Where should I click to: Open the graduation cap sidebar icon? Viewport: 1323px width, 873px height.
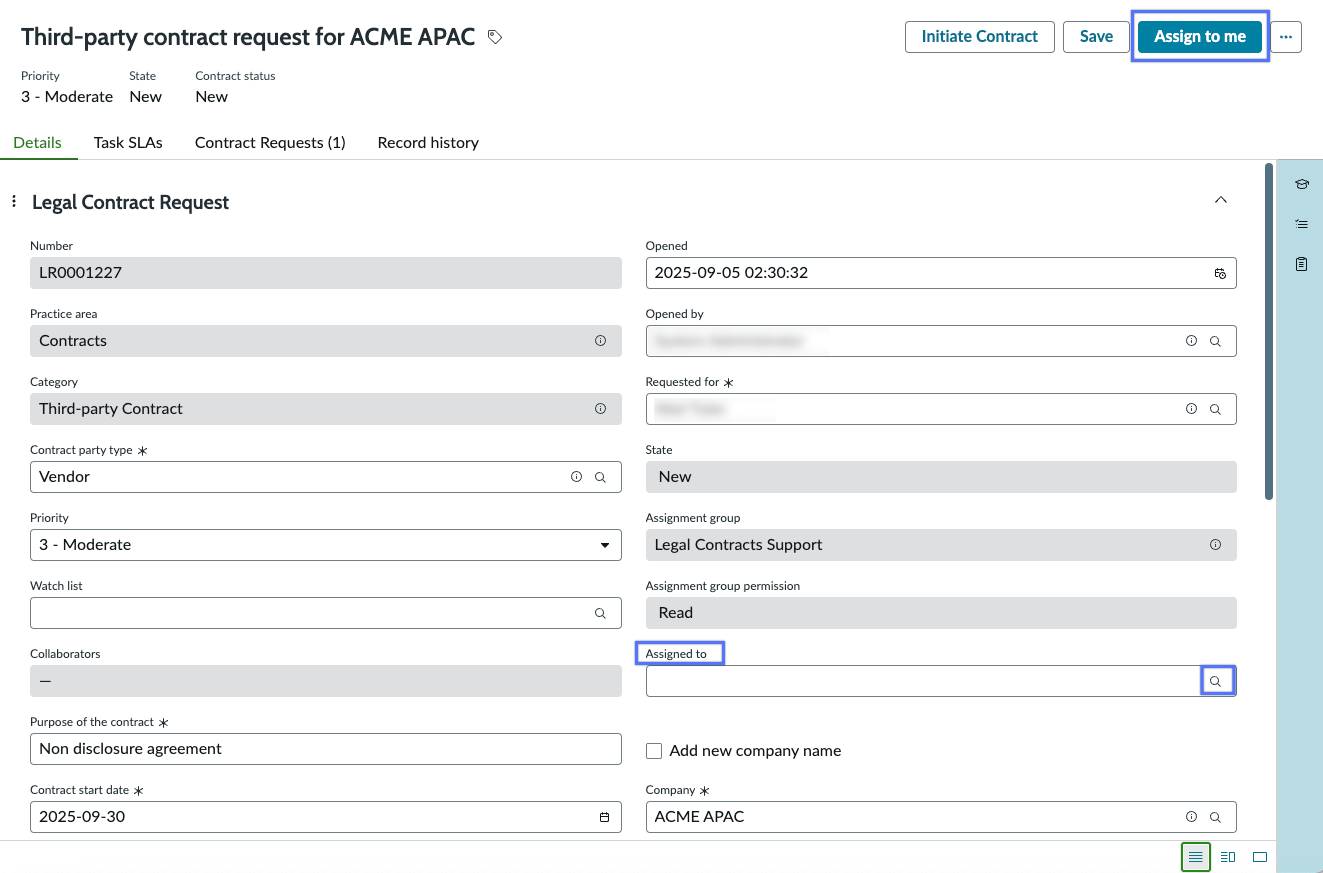[1301, 184]
